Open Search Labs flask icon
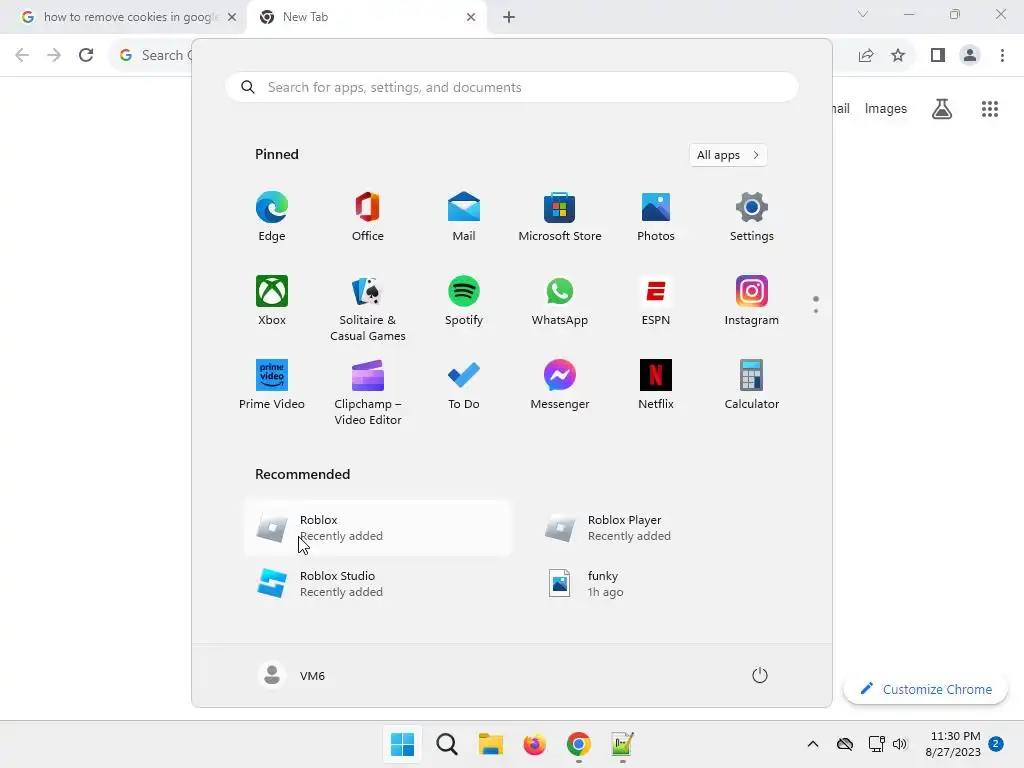This screenshot has width=1024, height=768. [942, 108]
